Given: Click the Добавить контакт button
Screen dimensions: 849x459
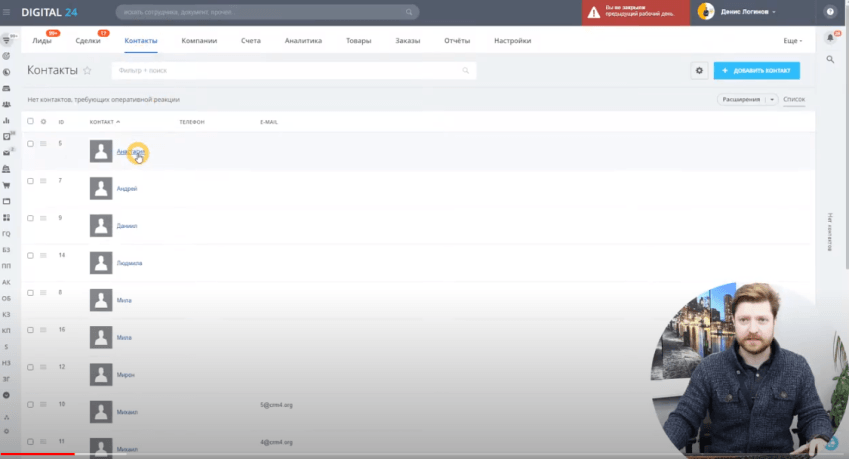Looking at the screenshot, I should [x=756, y=70].
